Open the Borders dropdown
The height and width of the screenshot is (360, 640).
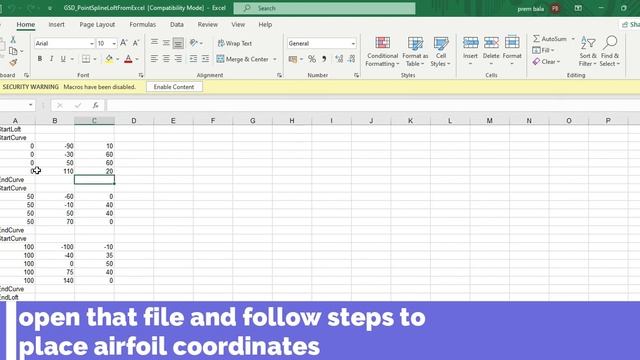click(x=95, y=60)
